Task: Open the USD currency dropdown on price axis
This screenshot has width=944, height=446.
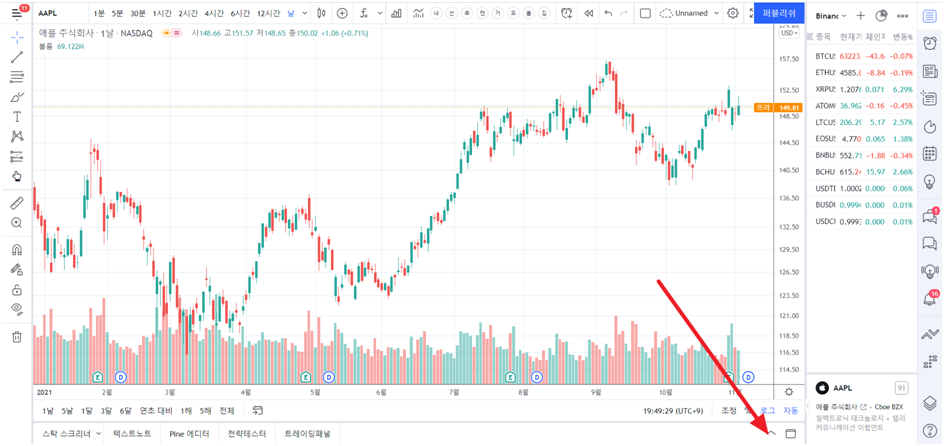Action: (x=789, y=34)
